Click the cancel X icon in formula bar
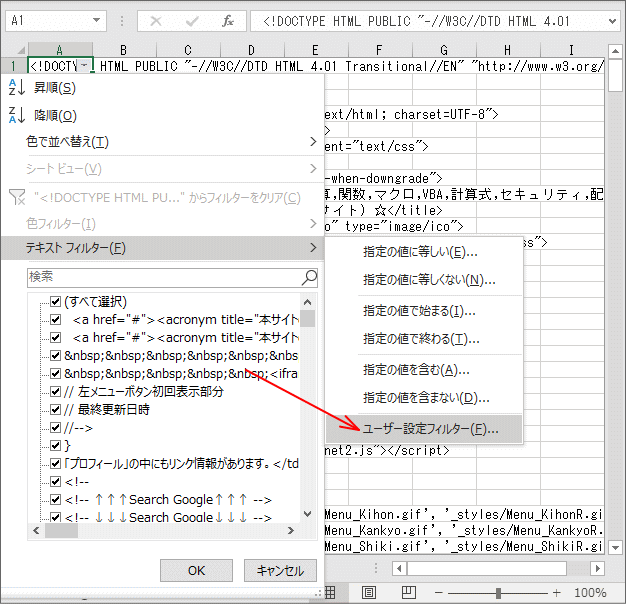Viewport: 626px width, 604px height. pyautogui.click(x=156, y=21)
